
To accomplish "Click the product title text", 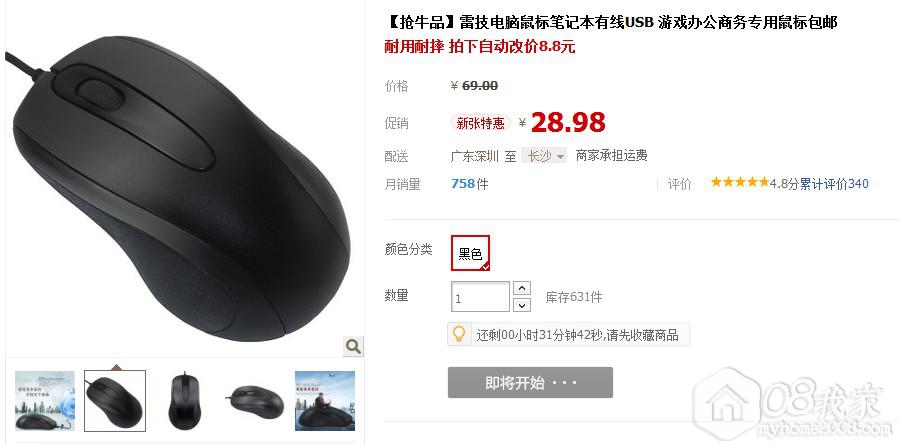I will click(x=611, y=23).
